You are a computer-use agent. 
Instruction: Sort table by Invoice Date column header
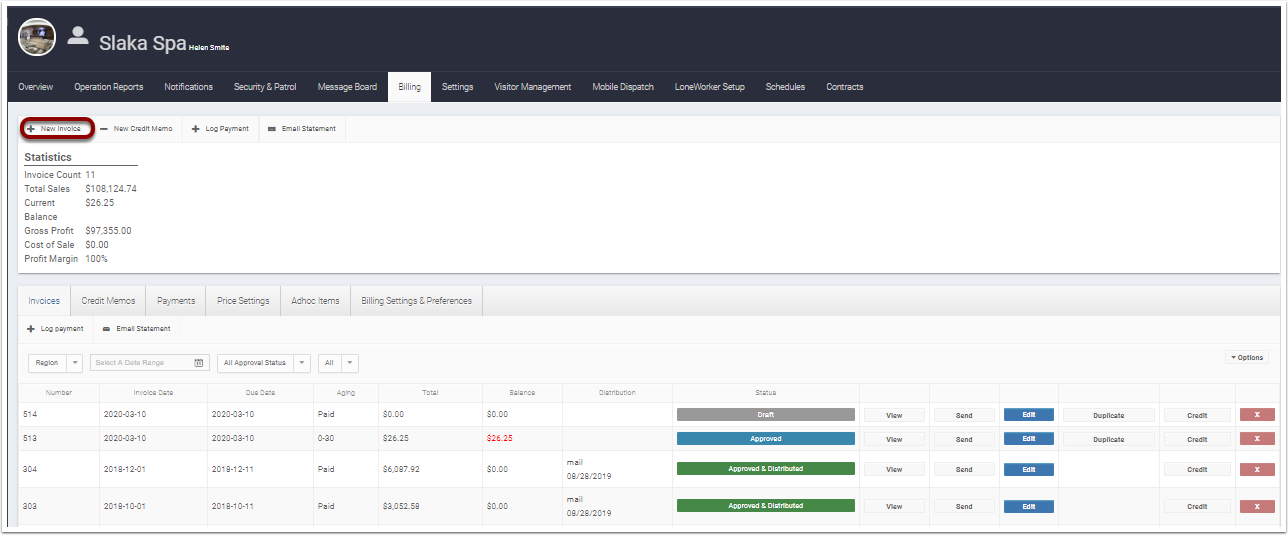tap(153, 393)
